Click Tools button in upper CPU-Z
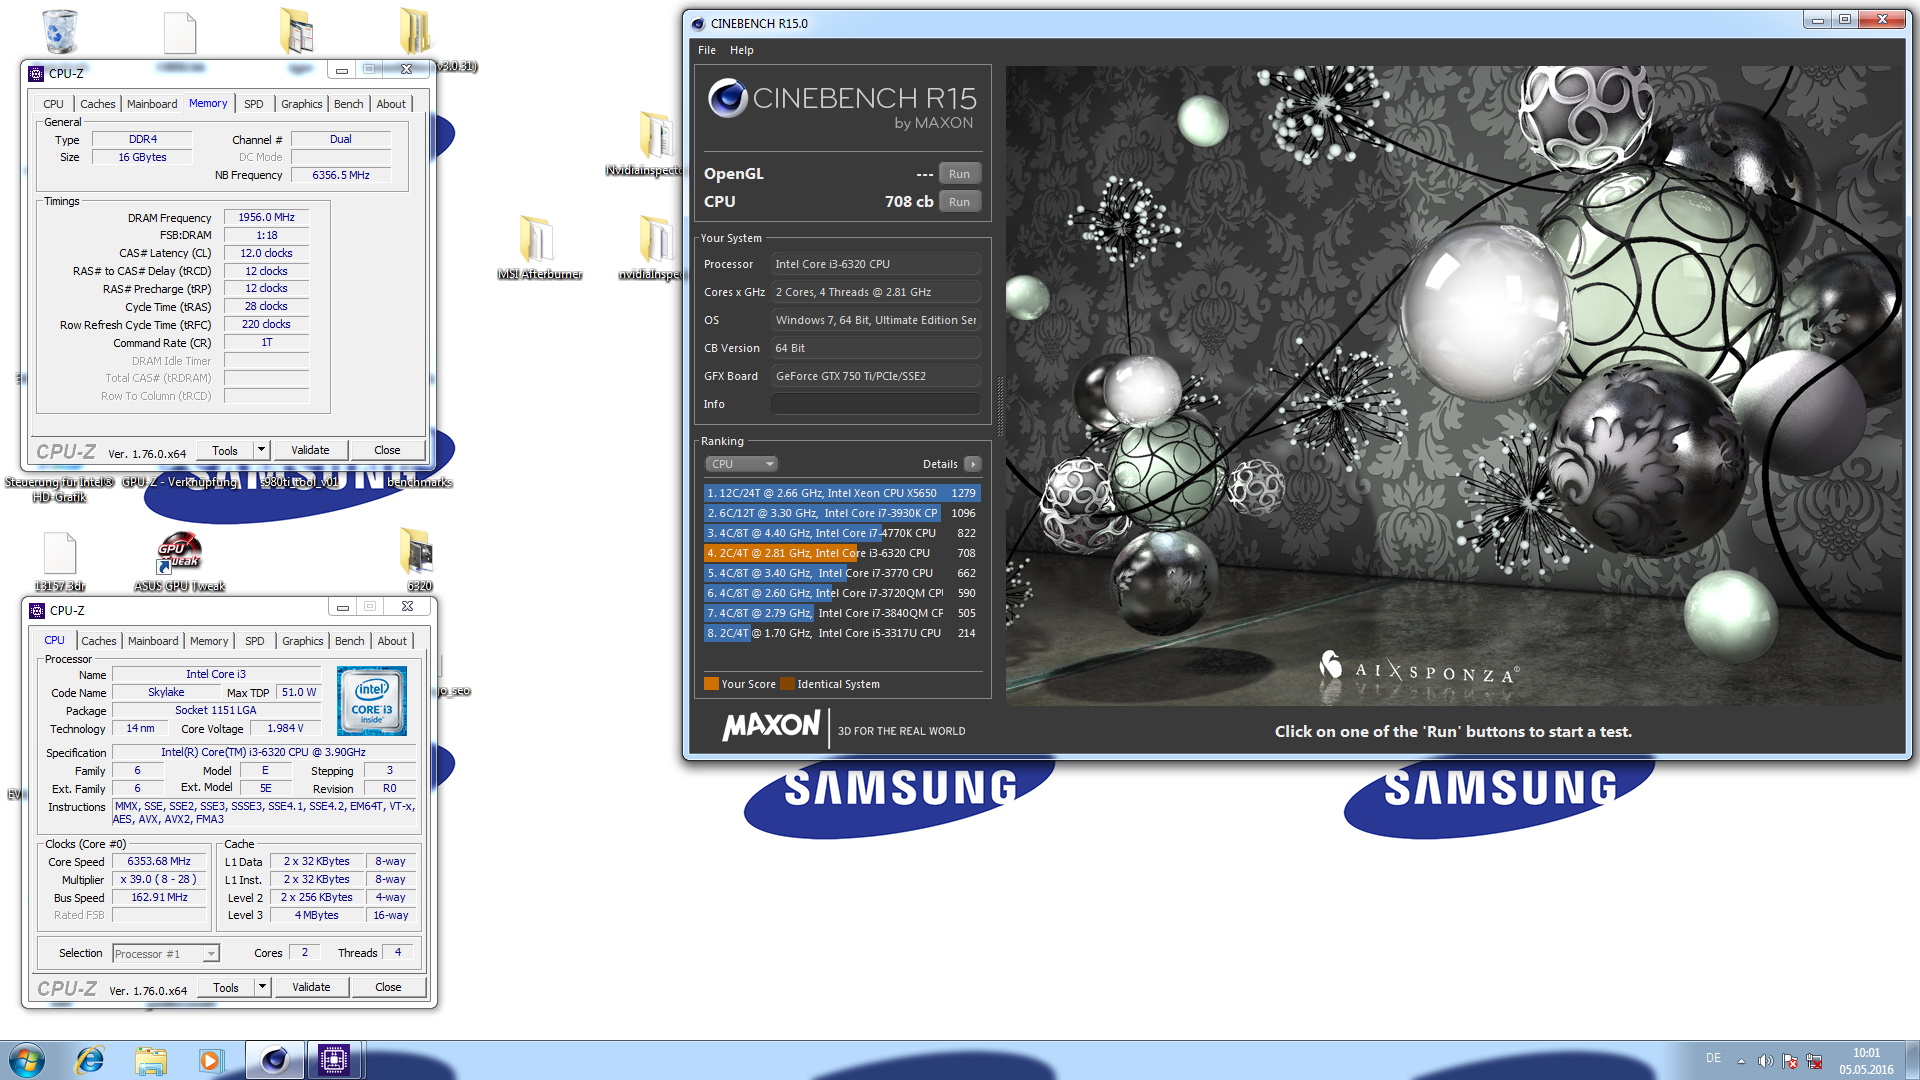Screen dimensions: 1920x1080 (x=225, y=450)
